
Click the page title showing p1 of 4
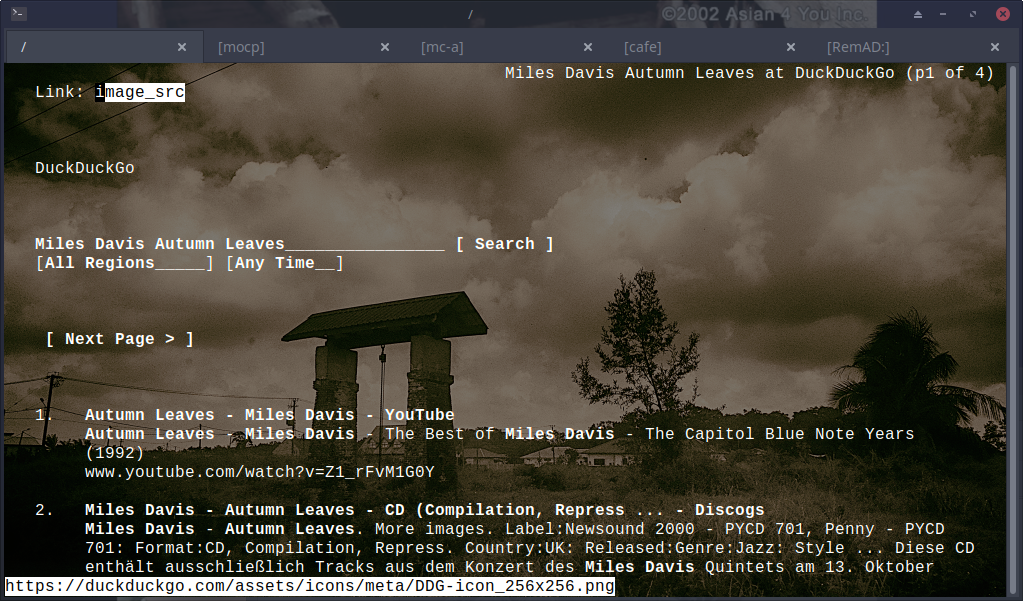tap(749, 73)
